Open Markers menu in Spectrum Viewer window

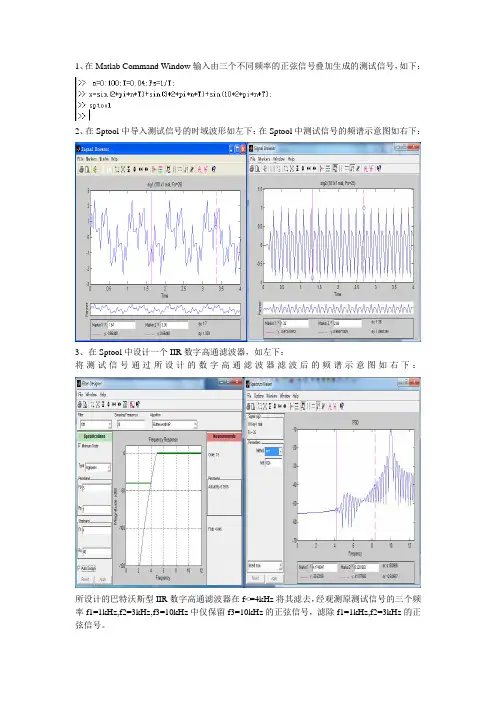tap(272, 396)
